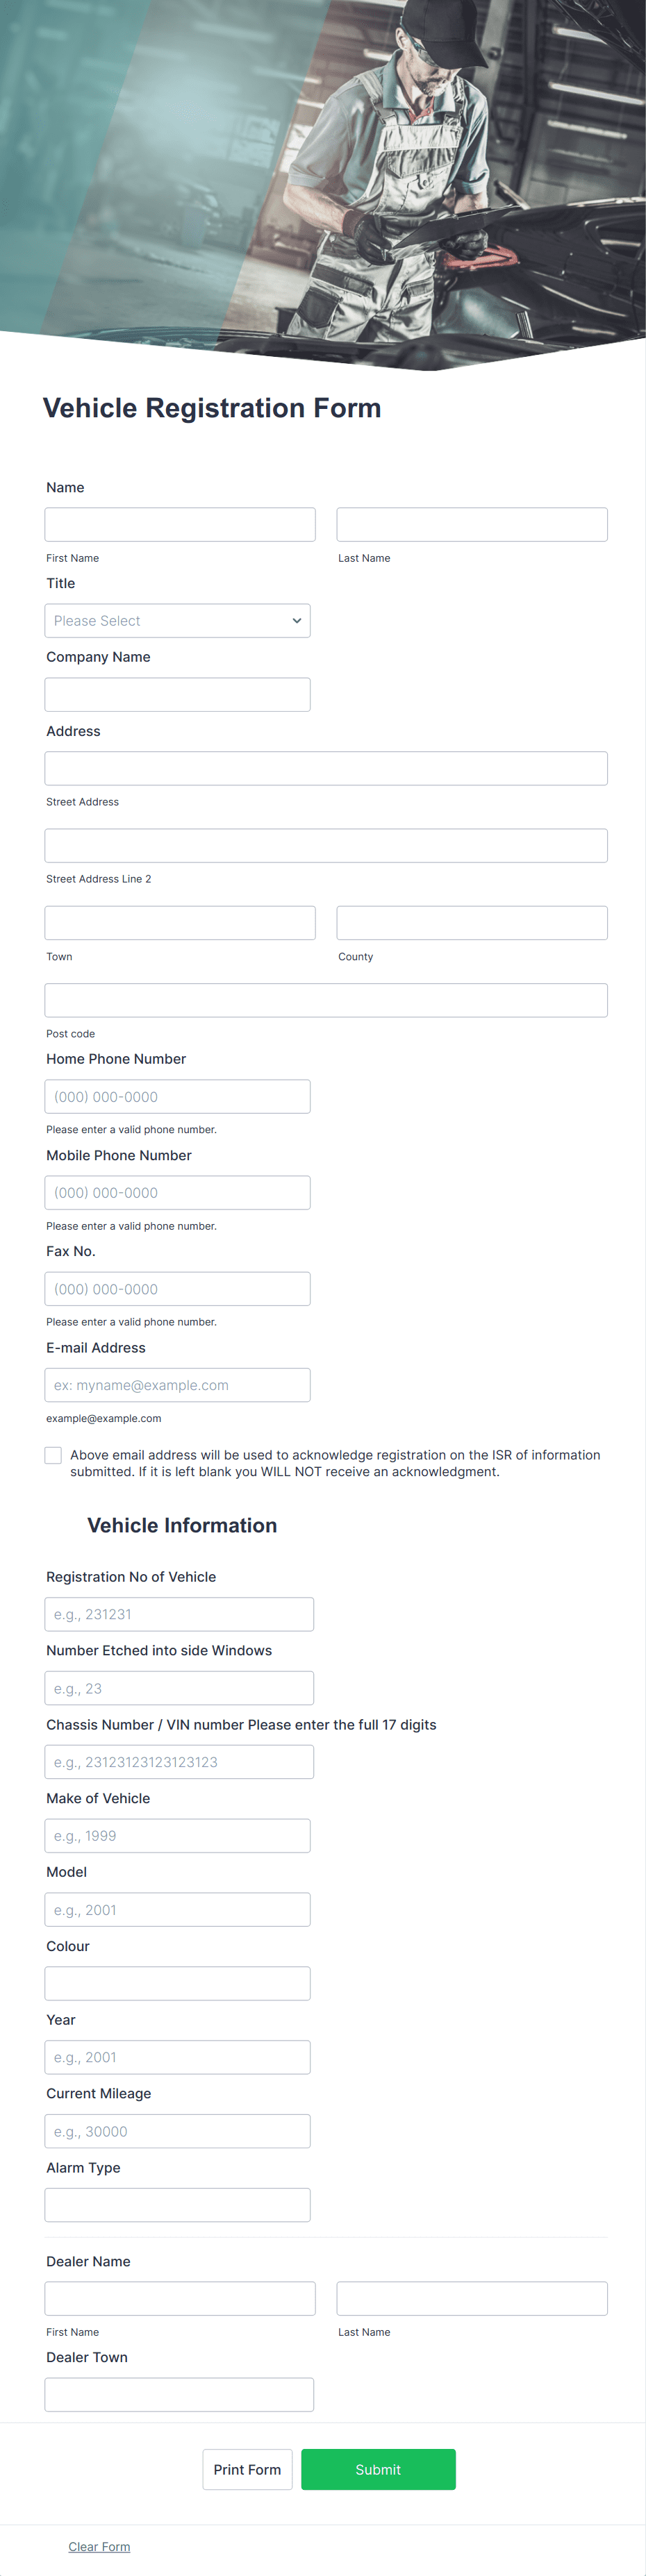The height and width of the screenshot is (2576, 646).
Task: Click the E-mail Address input box
Action: pos(177,1385)
